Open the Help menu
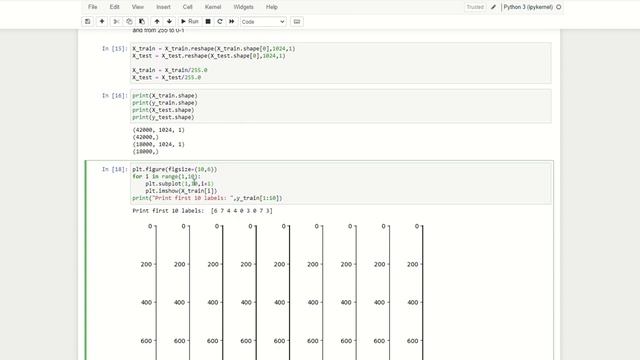Screen dimensions: 640x360 pos(271,7)
